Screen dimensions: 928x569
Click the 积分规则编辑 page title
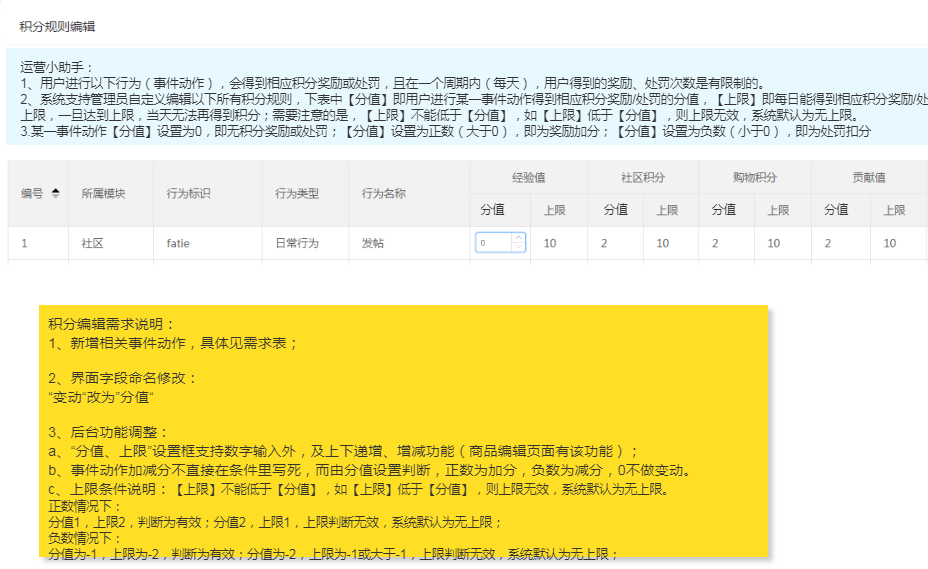pos(58,24)
